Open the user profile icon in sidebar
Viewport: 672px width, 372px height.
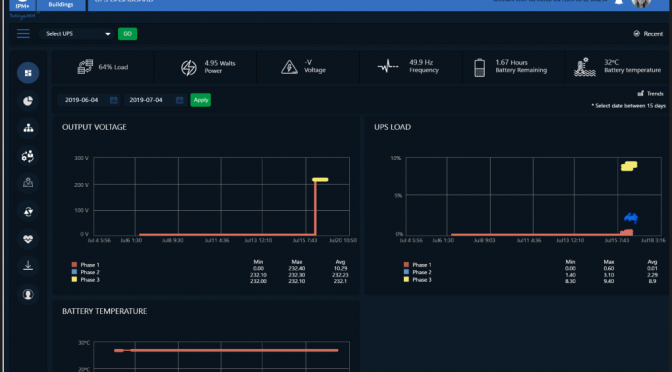pos(28,294)
